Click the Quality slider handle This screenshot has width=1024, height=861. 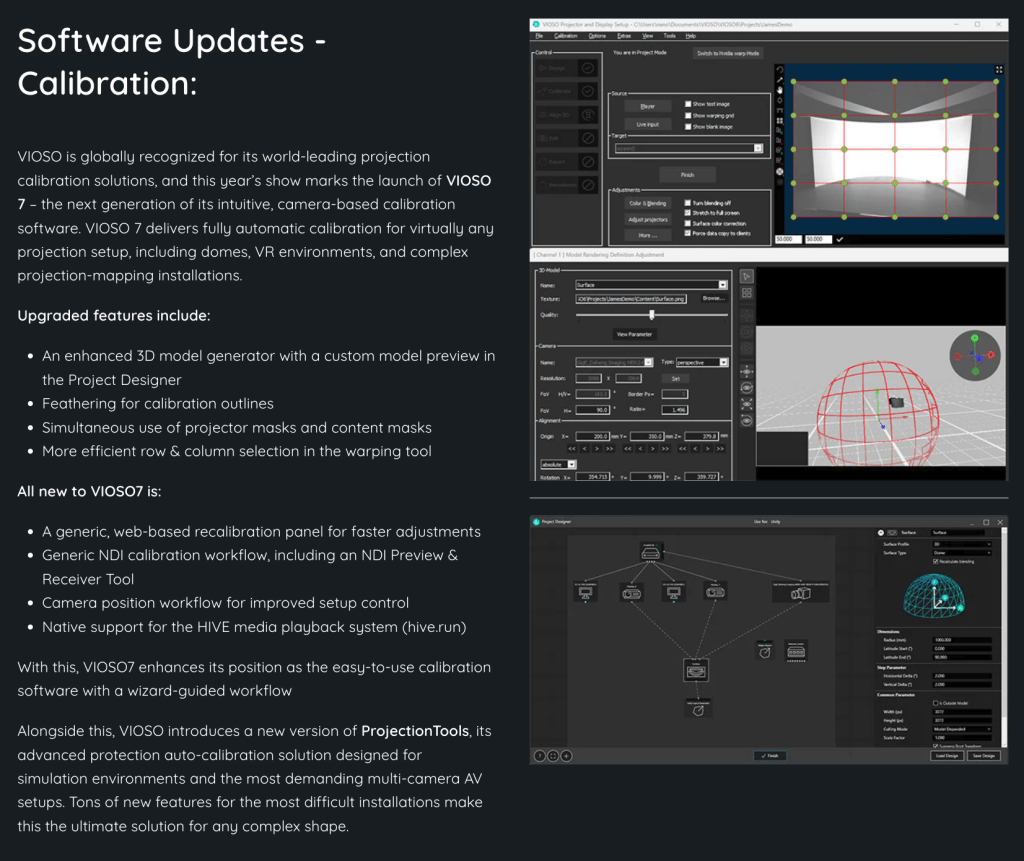click(652, 314)
